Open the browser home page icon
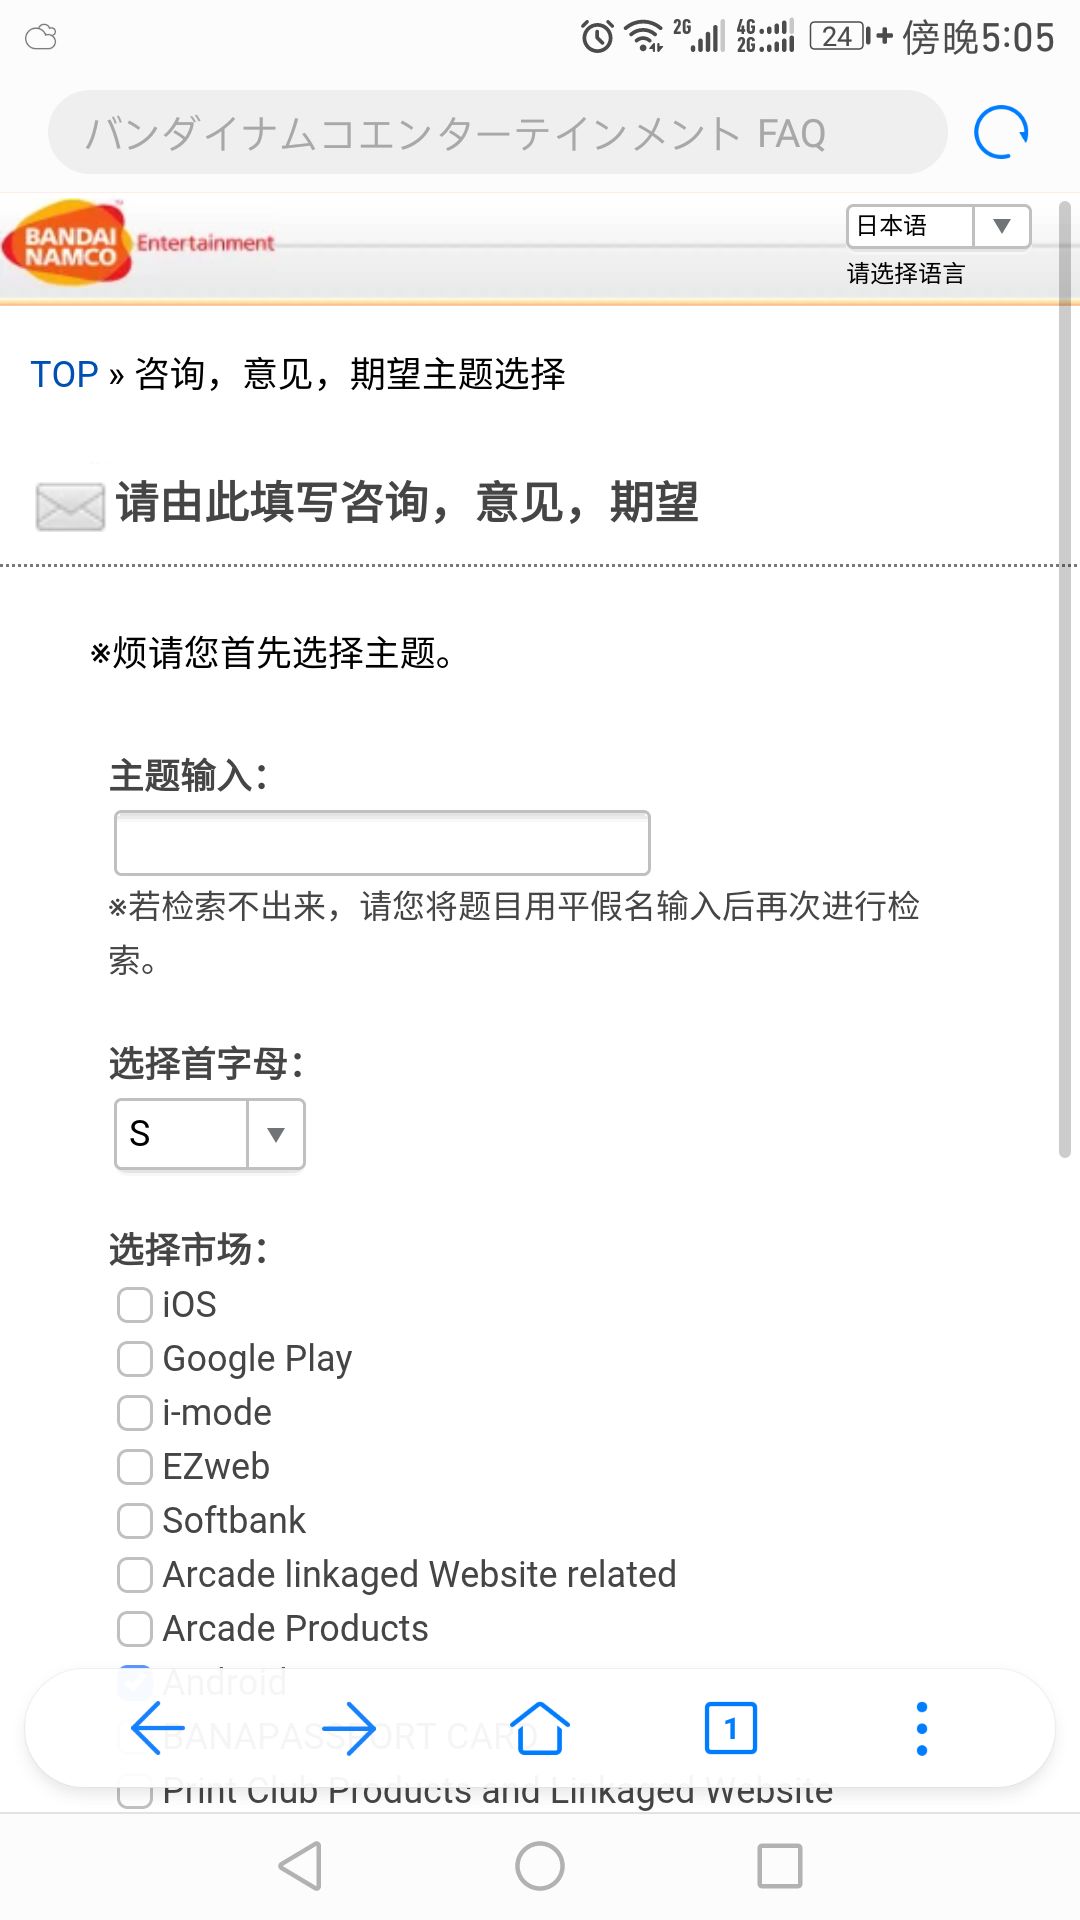Screen dimensions: 1080x1920 (x=540, y=1728)
